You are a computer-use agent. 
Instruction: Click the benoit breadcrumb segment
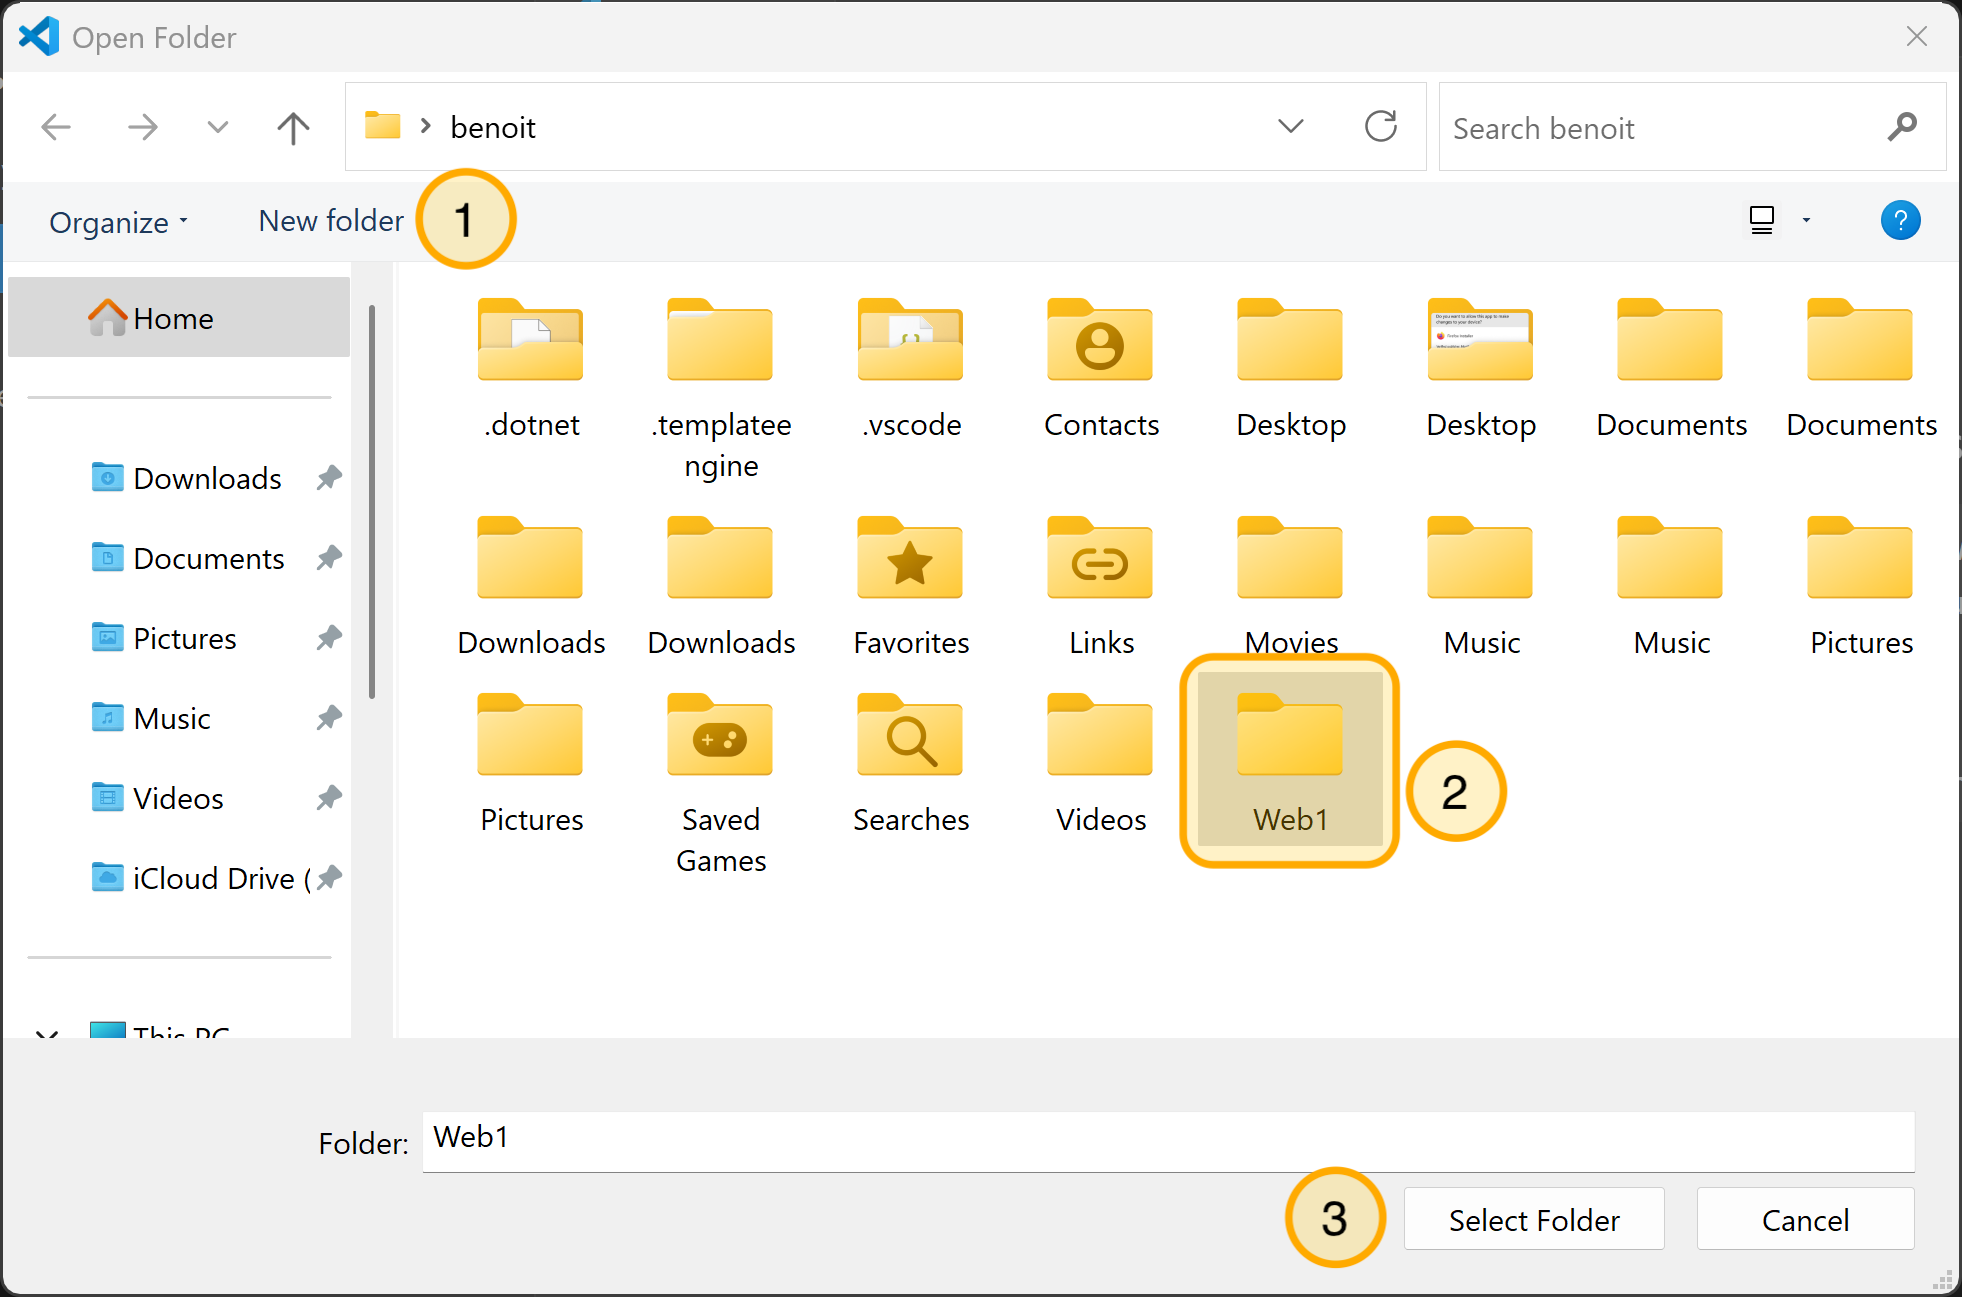pos(493,127)
